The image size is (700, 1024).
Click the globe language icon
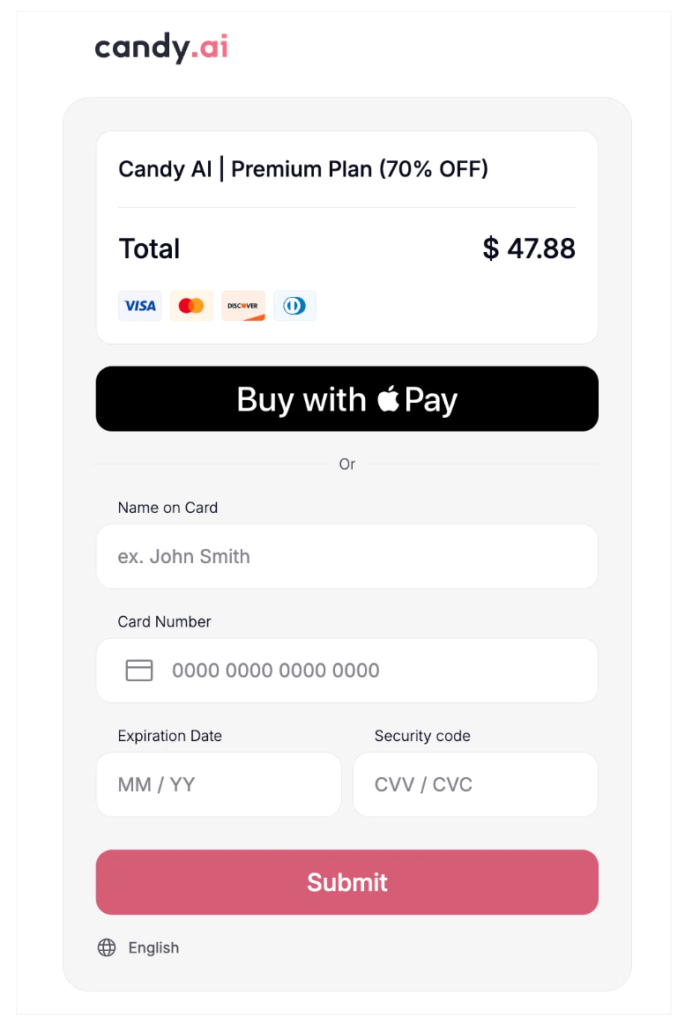click(x=106, y=947)
